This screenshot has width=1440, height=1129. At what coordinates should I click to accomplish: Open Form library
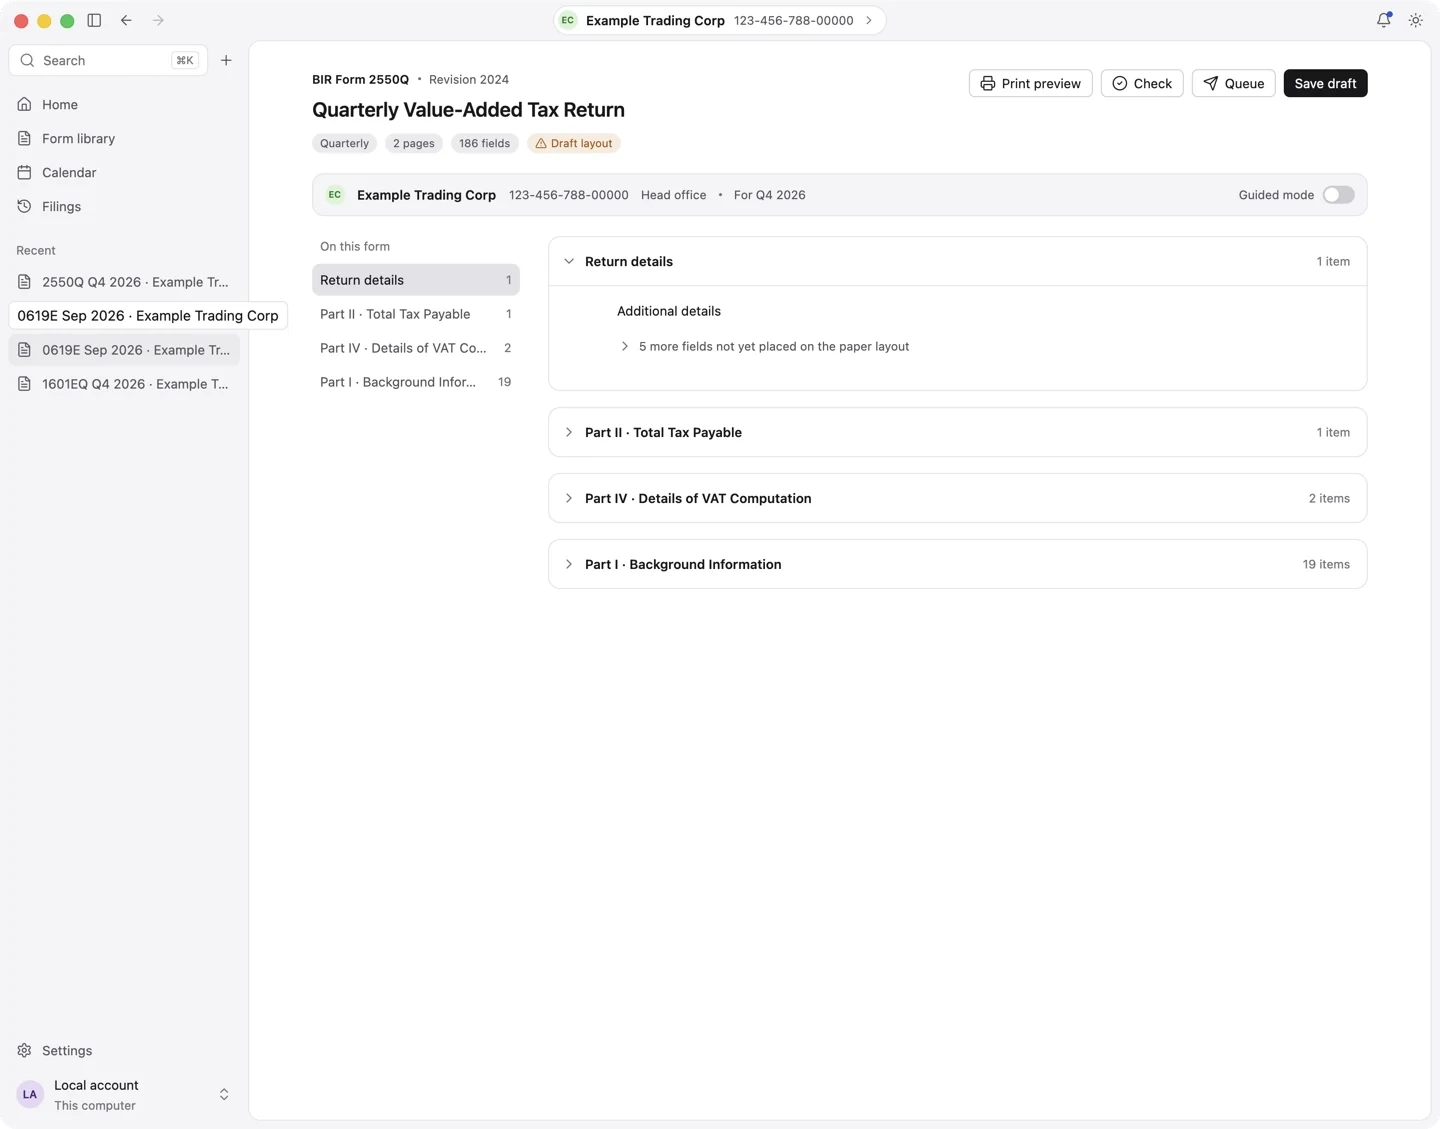(x=124, y=138)
